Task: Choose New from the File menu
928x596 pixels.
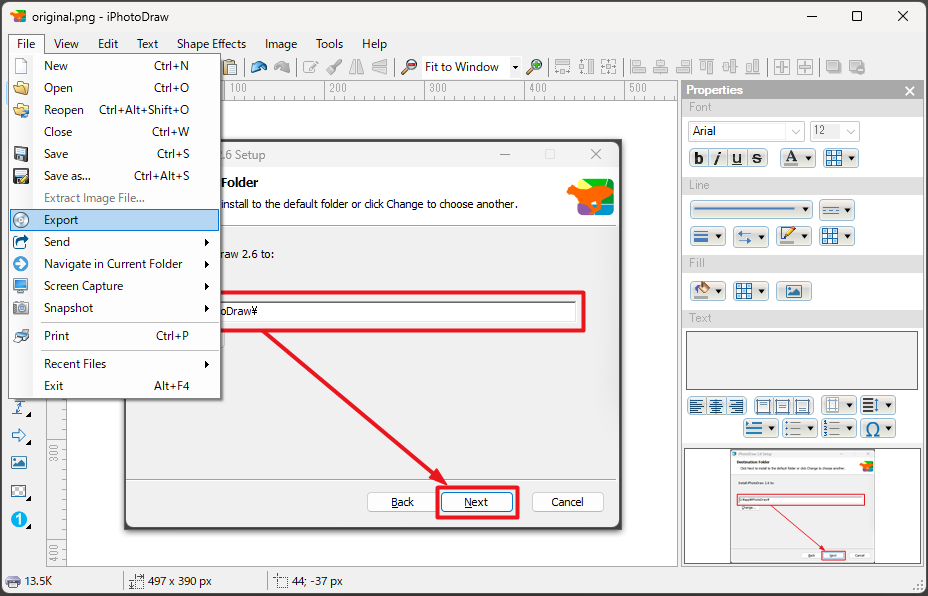Action: tap(114, 66)
